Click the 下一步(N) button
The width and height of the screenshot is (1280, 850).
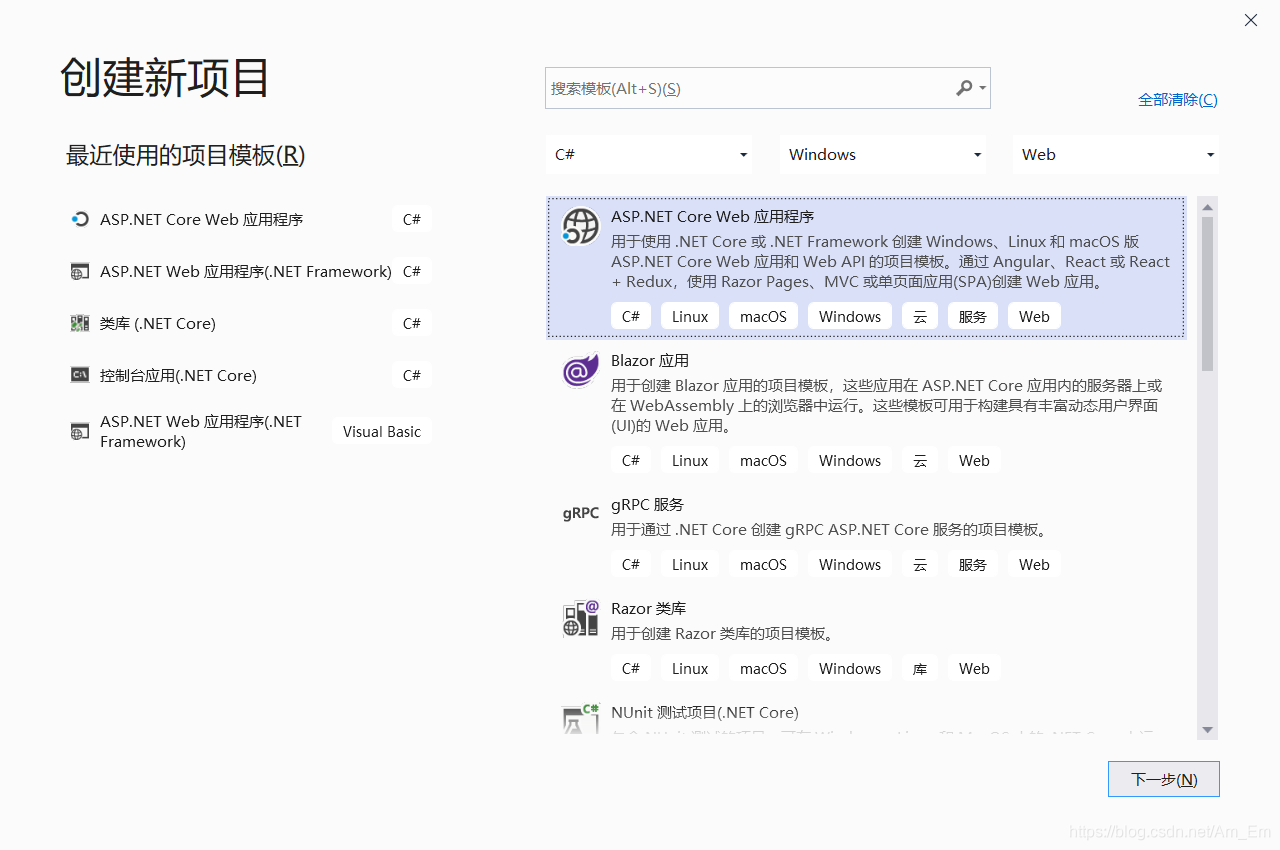[x=1163, y=779]
